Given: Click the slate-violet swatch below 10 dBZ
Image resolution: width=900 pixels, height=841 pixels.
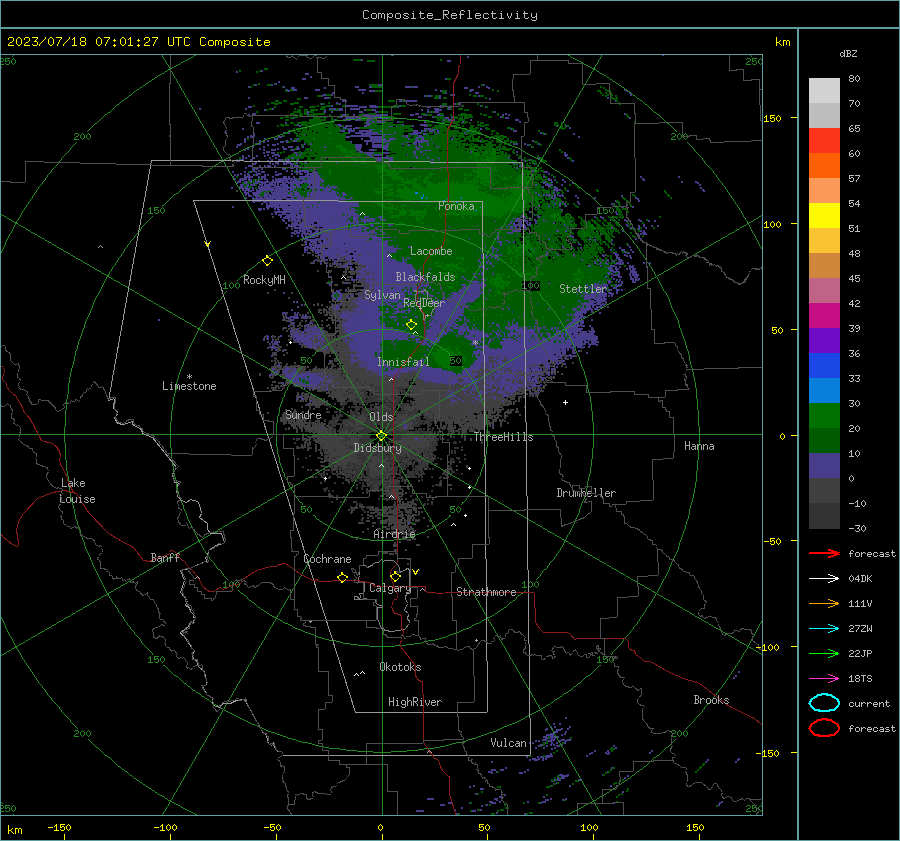Looking at the screenshot, I should tap(824, 466).
